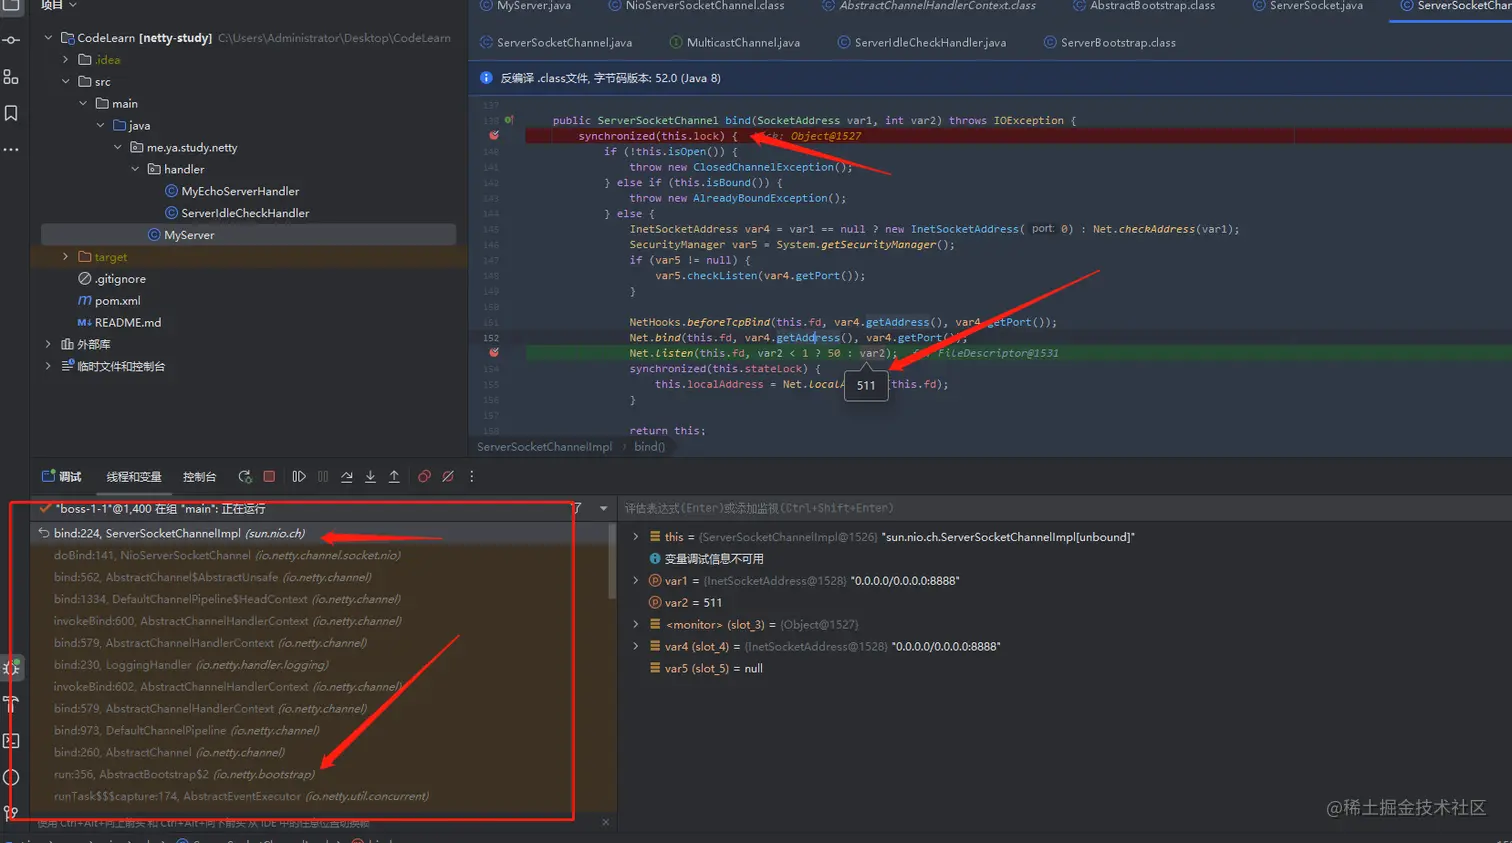This screenshot has height=843, width=1512.
Task: Open the debug toolbar more options menu
Action: click(472, 477)
